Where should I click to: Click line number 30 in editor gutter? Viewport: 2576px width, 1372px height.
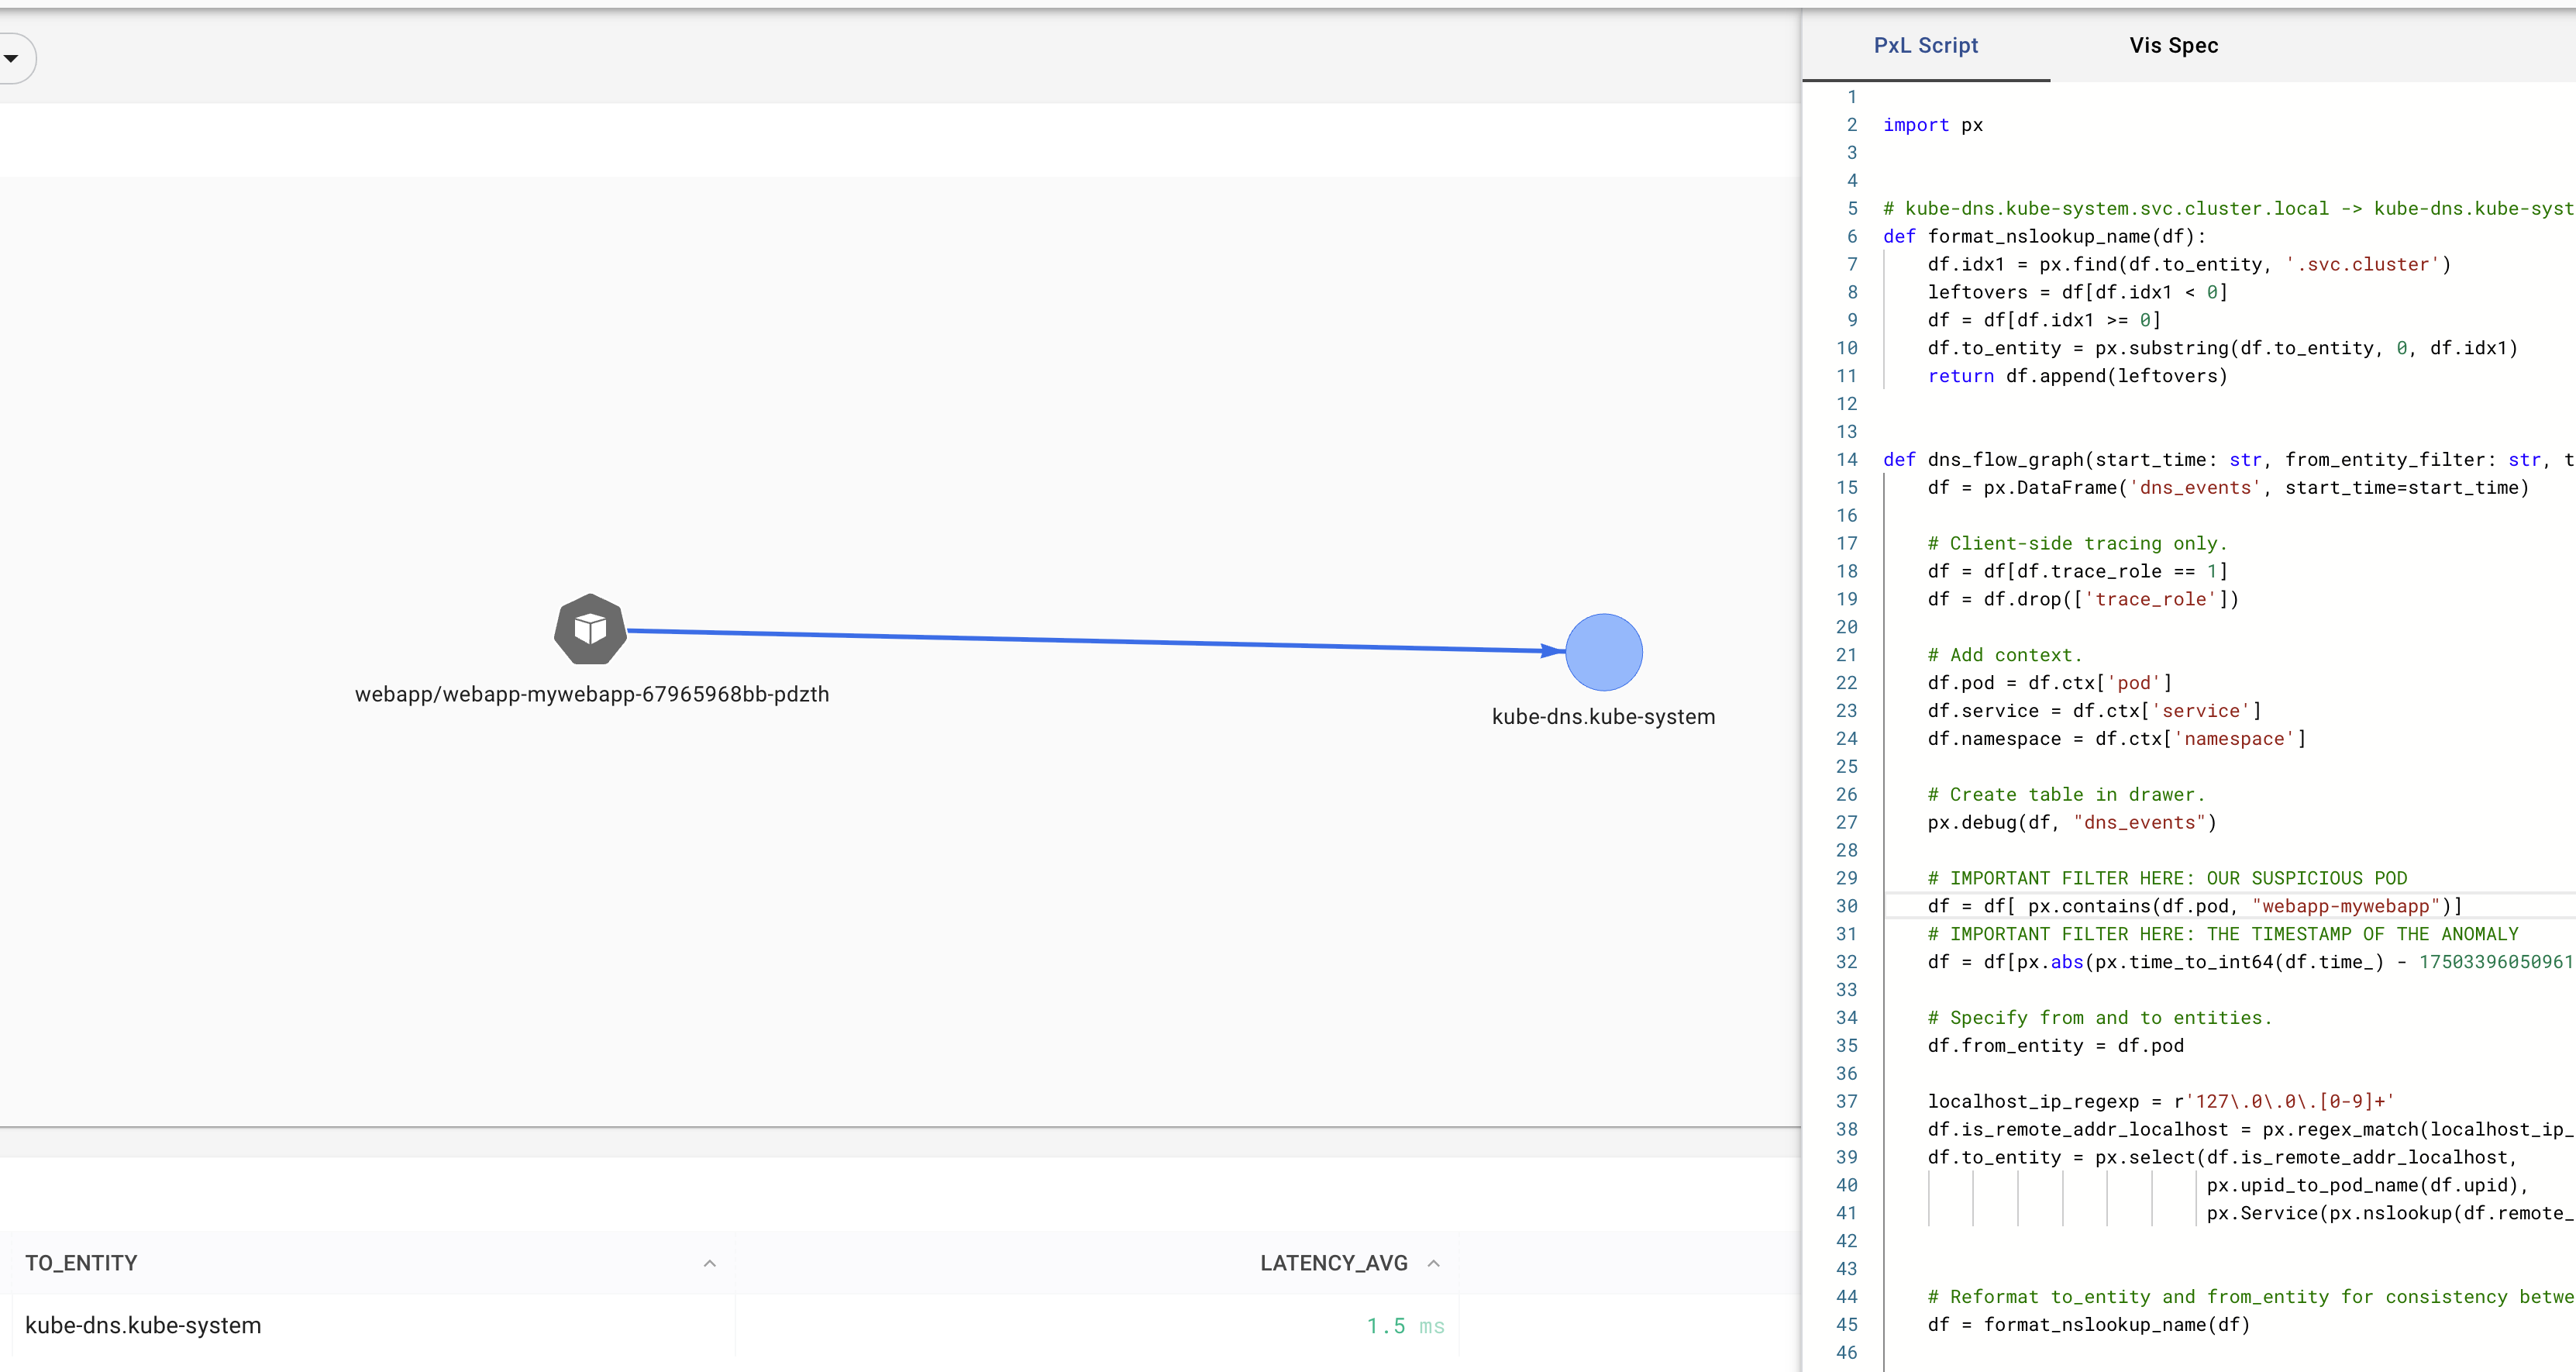[x=1846, y=906]
